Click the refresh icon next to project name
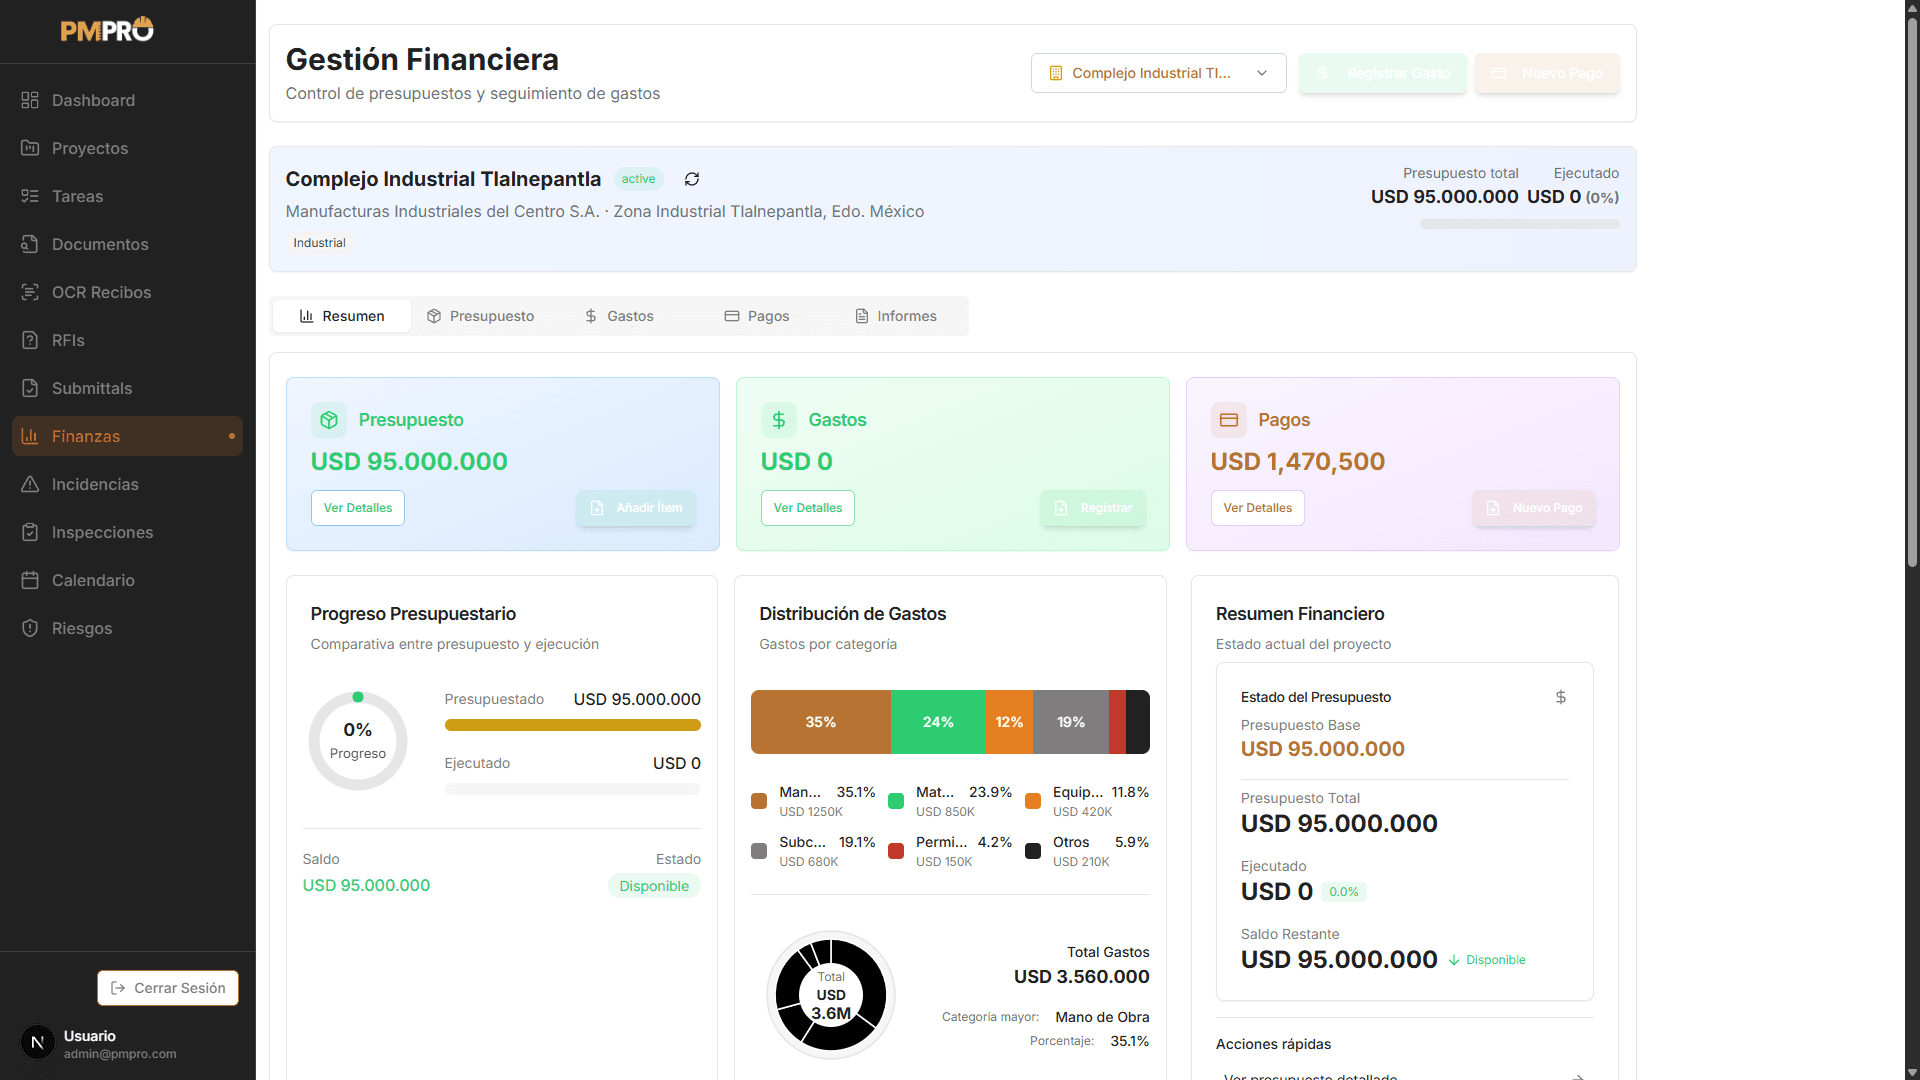Viewport: 1920px width, 1080px height. pos(692,179)
